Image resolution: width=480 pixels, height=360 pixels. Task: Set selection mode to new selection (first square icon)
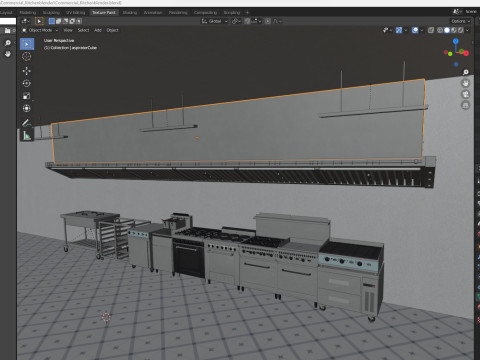pyautogui.click(x=52, y=21)
